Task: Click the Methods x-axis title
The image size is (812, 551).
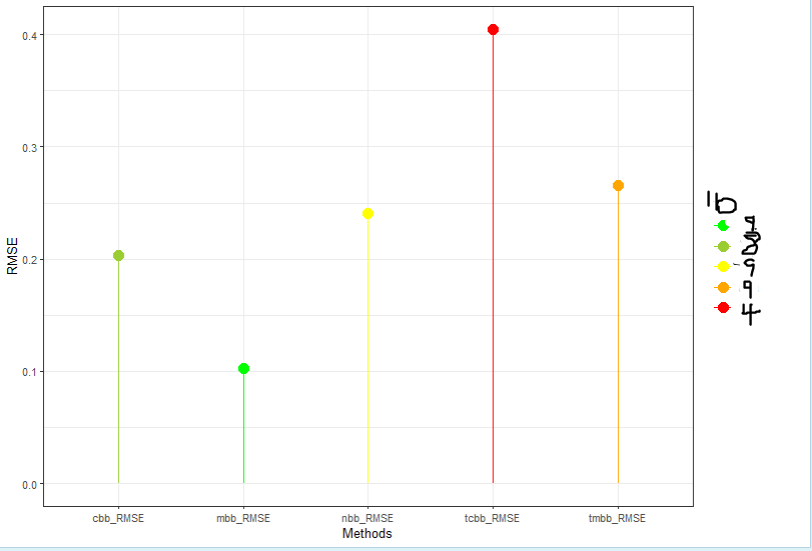Action: pos(367,533)
